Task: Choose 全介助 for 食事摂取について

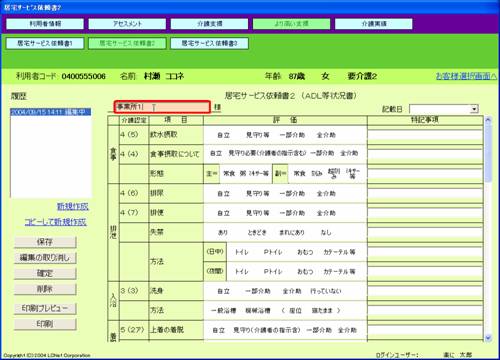Action: [x=349, y=153]
